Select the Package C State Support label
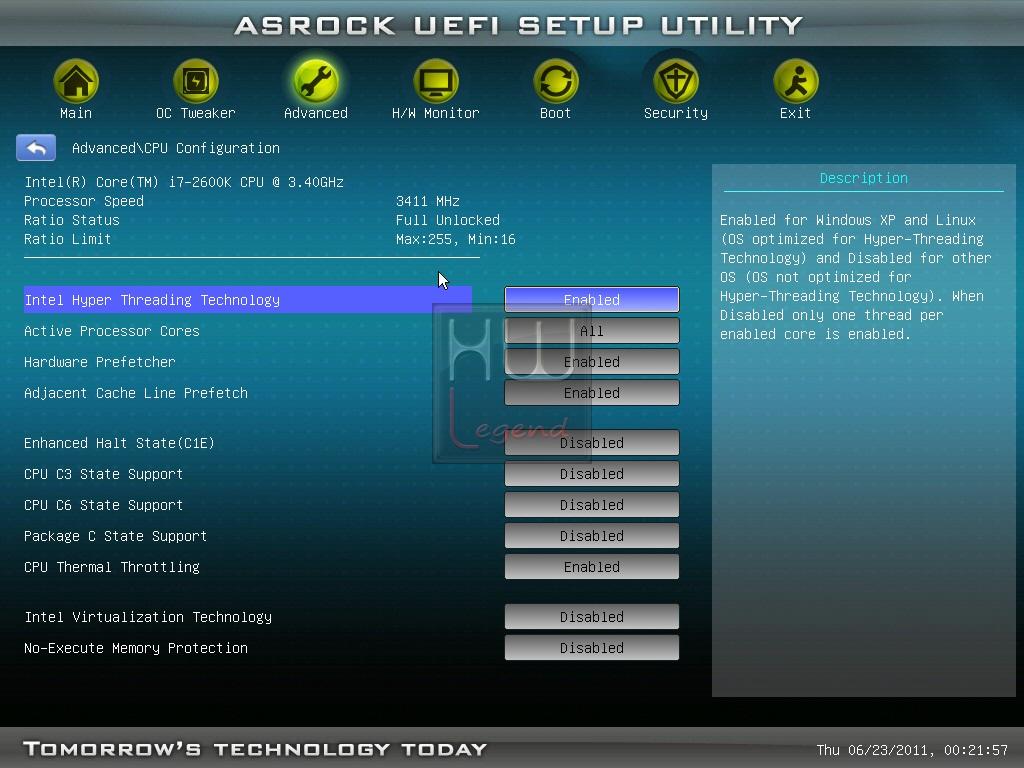This screenshot has height=768, width=1024. [x=116, y=536]
